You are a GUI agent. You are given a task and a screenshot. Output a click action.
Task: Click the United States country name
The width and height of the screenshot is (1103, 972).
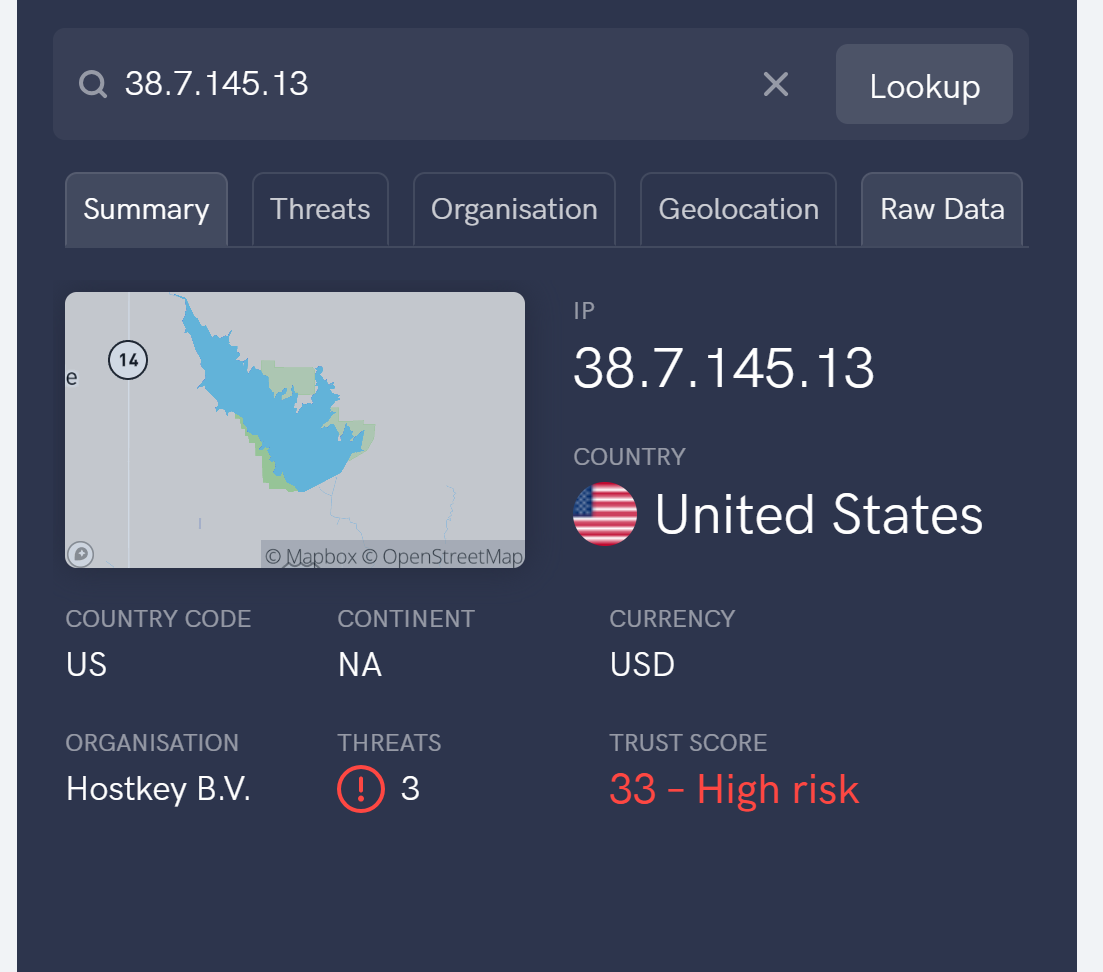pos(818,514)
